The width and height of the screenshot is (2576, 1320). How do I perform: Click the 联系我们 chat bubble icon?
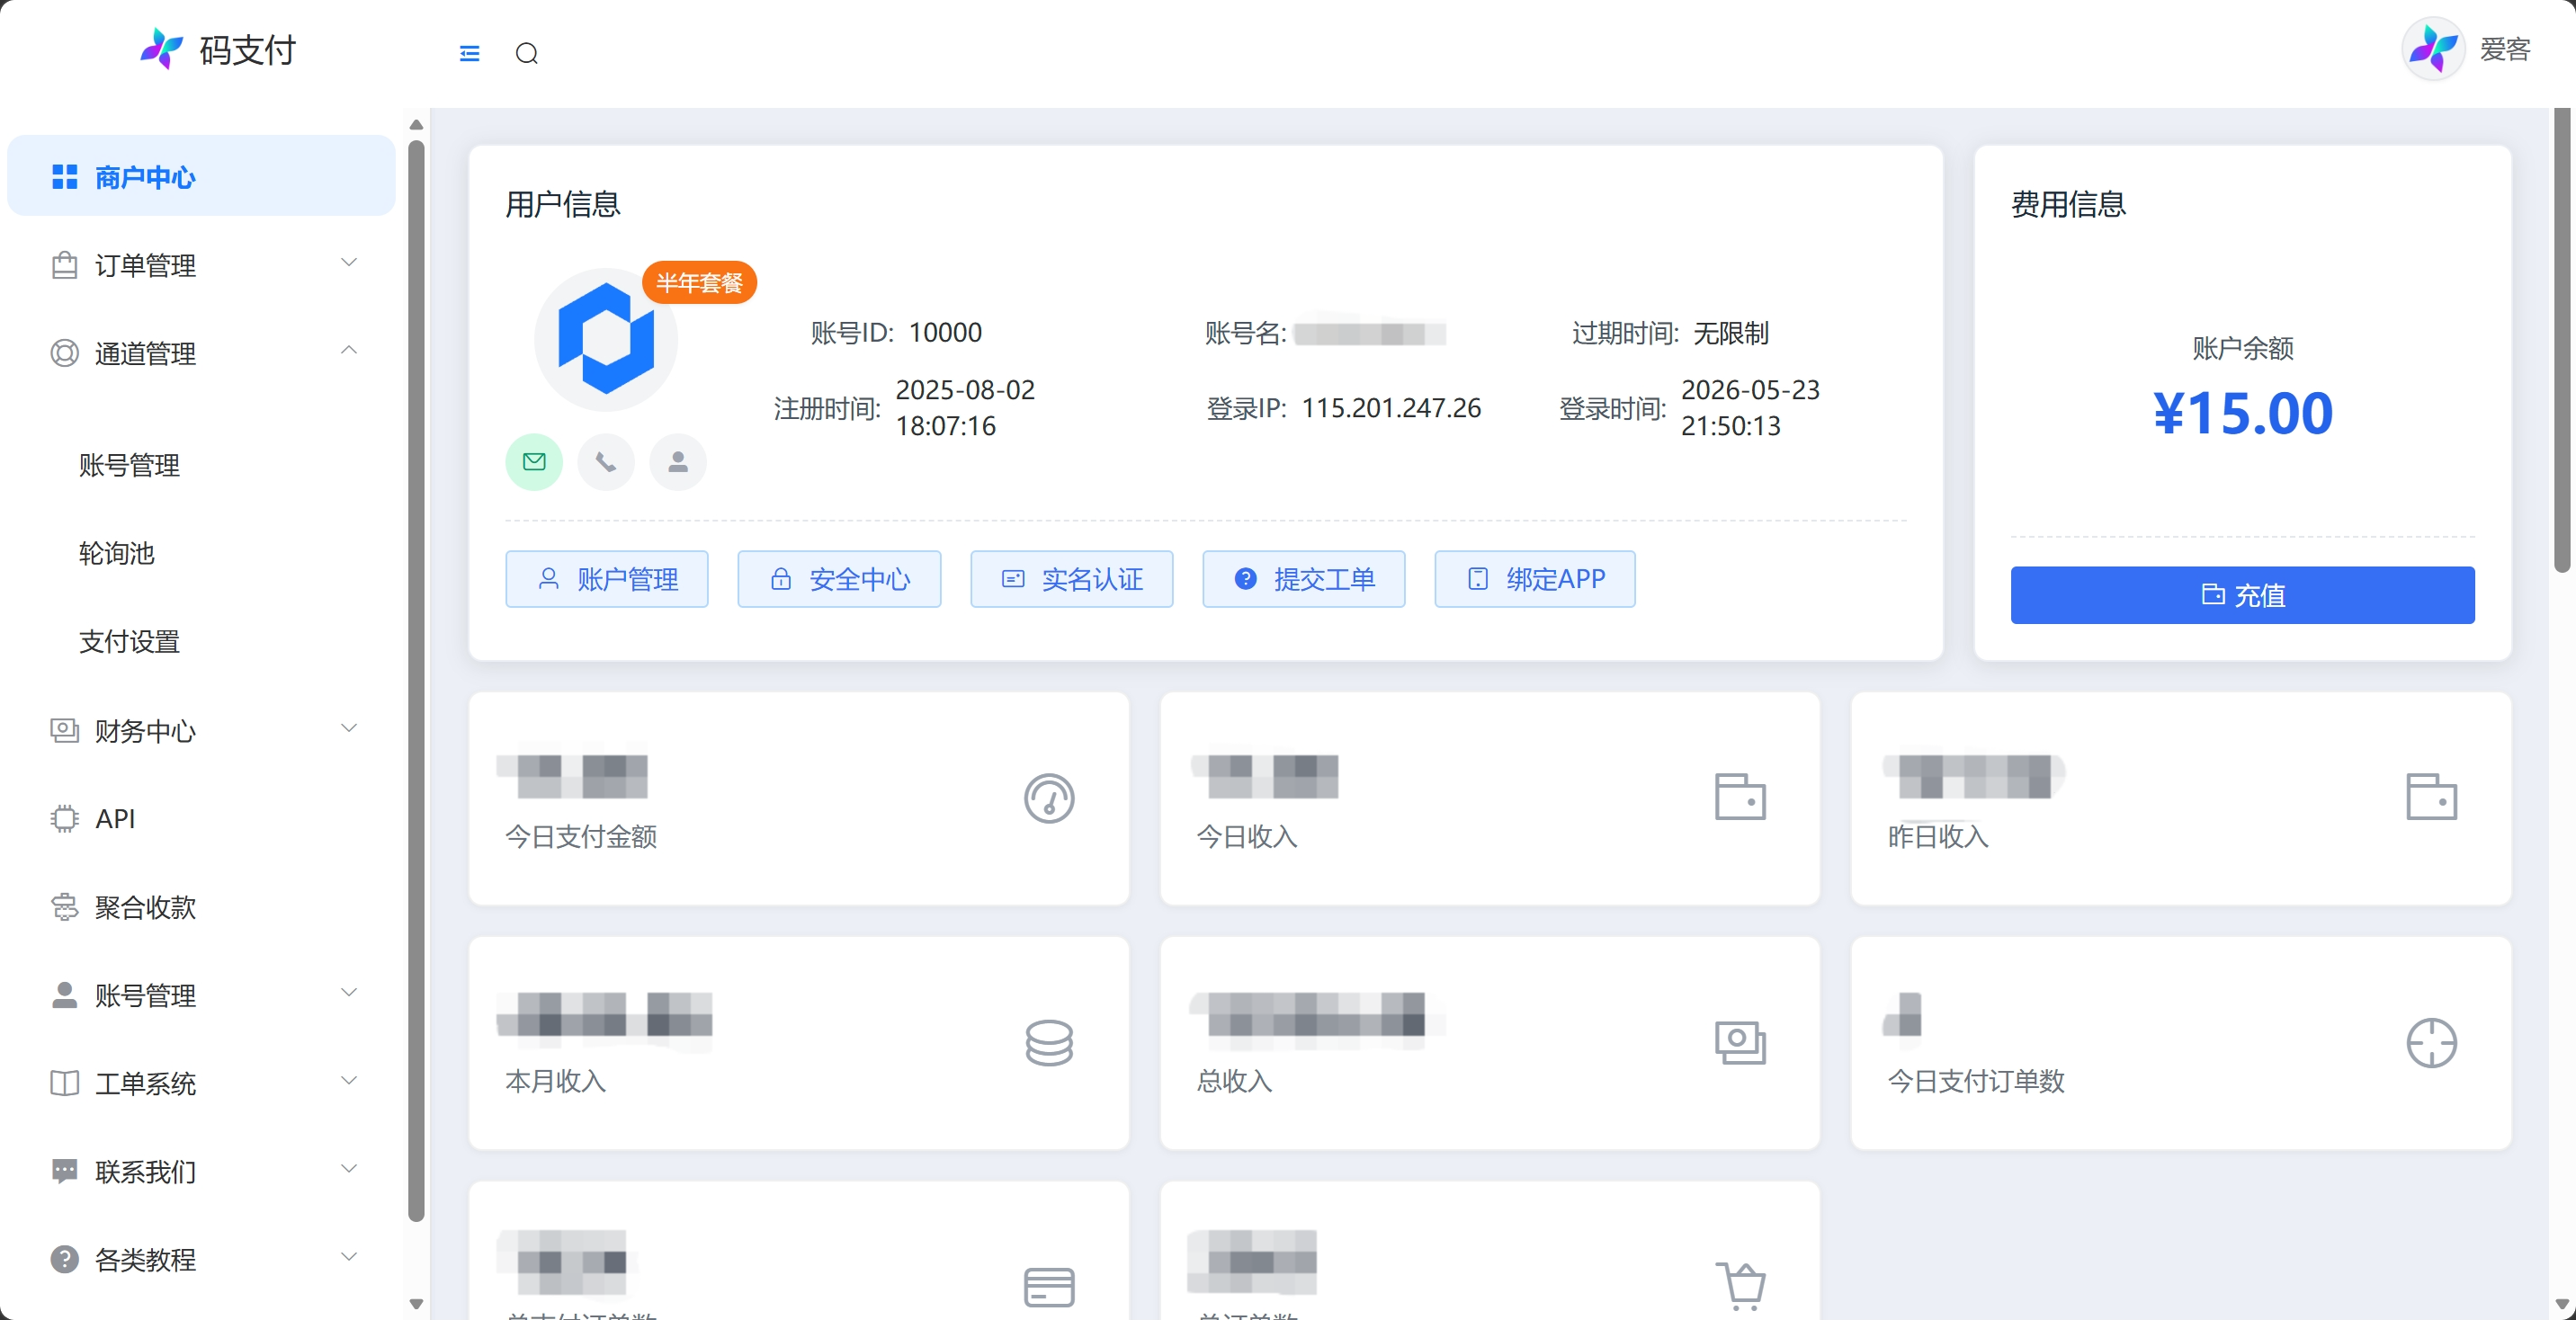[65, 1171]
